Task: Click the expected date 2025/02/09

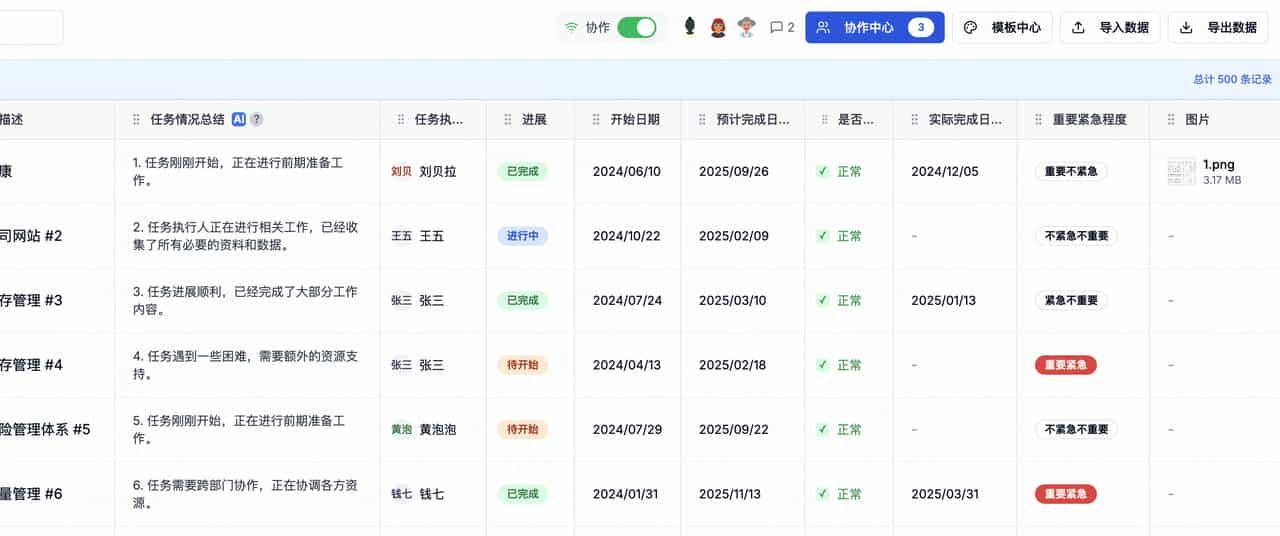Action: (734, 236)
